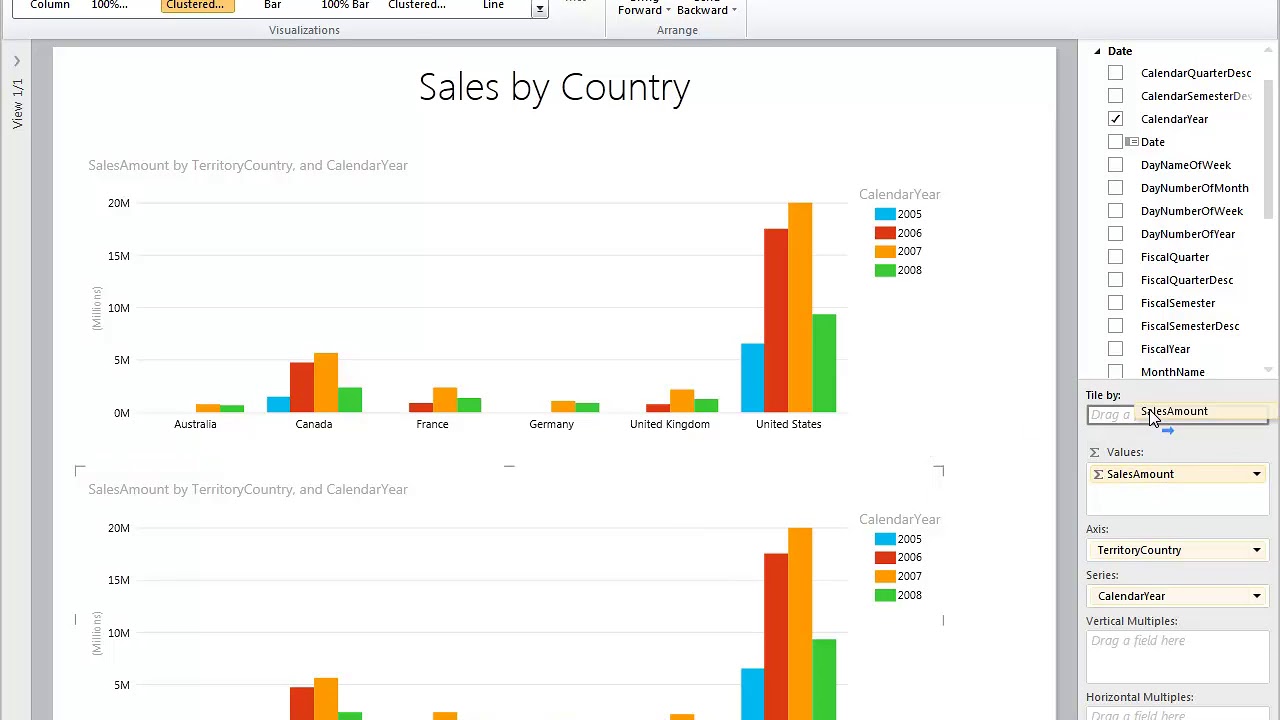Check the Date field checkbox
Image resolution: width=1280 pixels, height=720 pixels.
click(1115, 142)
